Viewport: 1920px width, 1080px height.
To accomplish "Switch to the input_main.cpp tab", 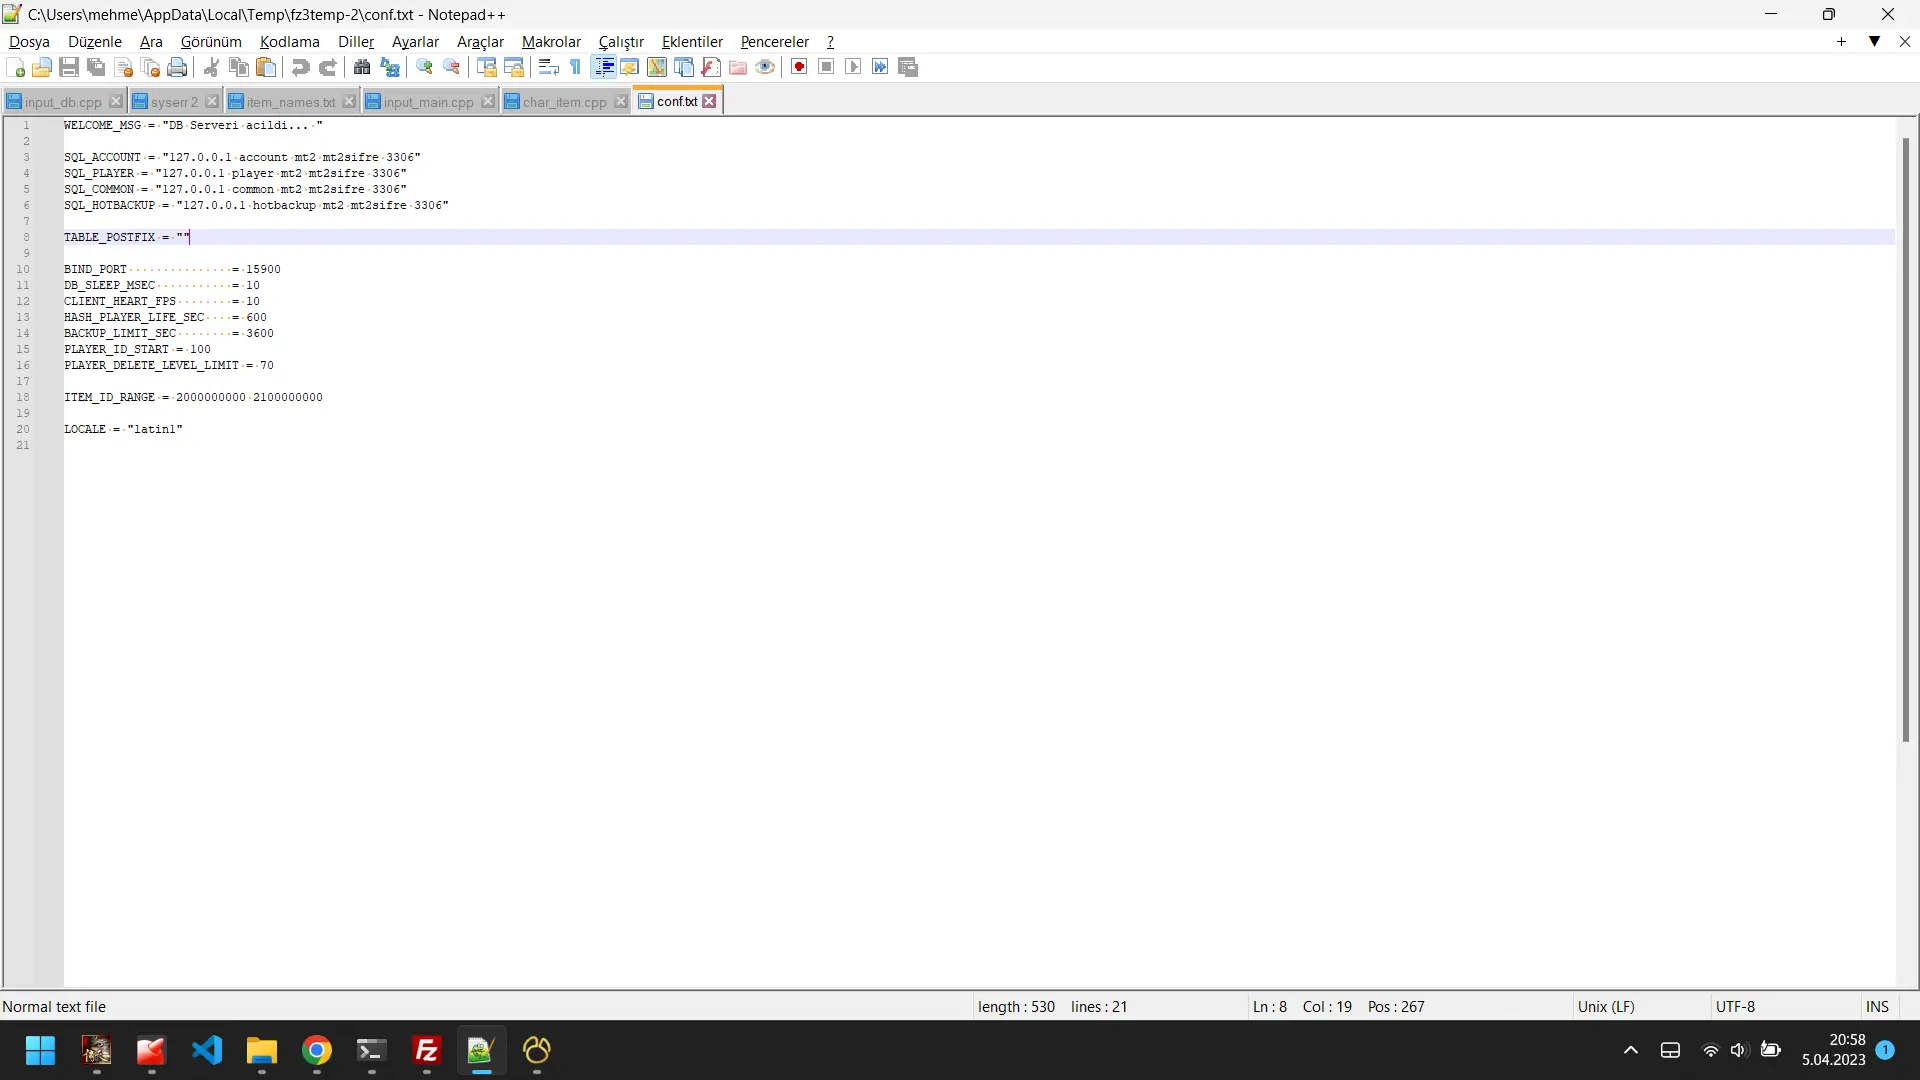I will tap(428, 102).
